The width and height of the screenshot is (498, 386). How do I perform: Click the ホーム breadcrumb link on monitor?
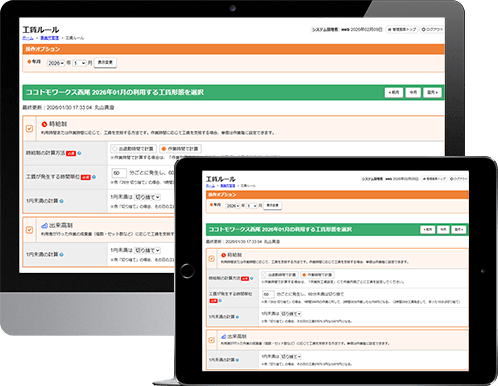(x=28, y=38)
